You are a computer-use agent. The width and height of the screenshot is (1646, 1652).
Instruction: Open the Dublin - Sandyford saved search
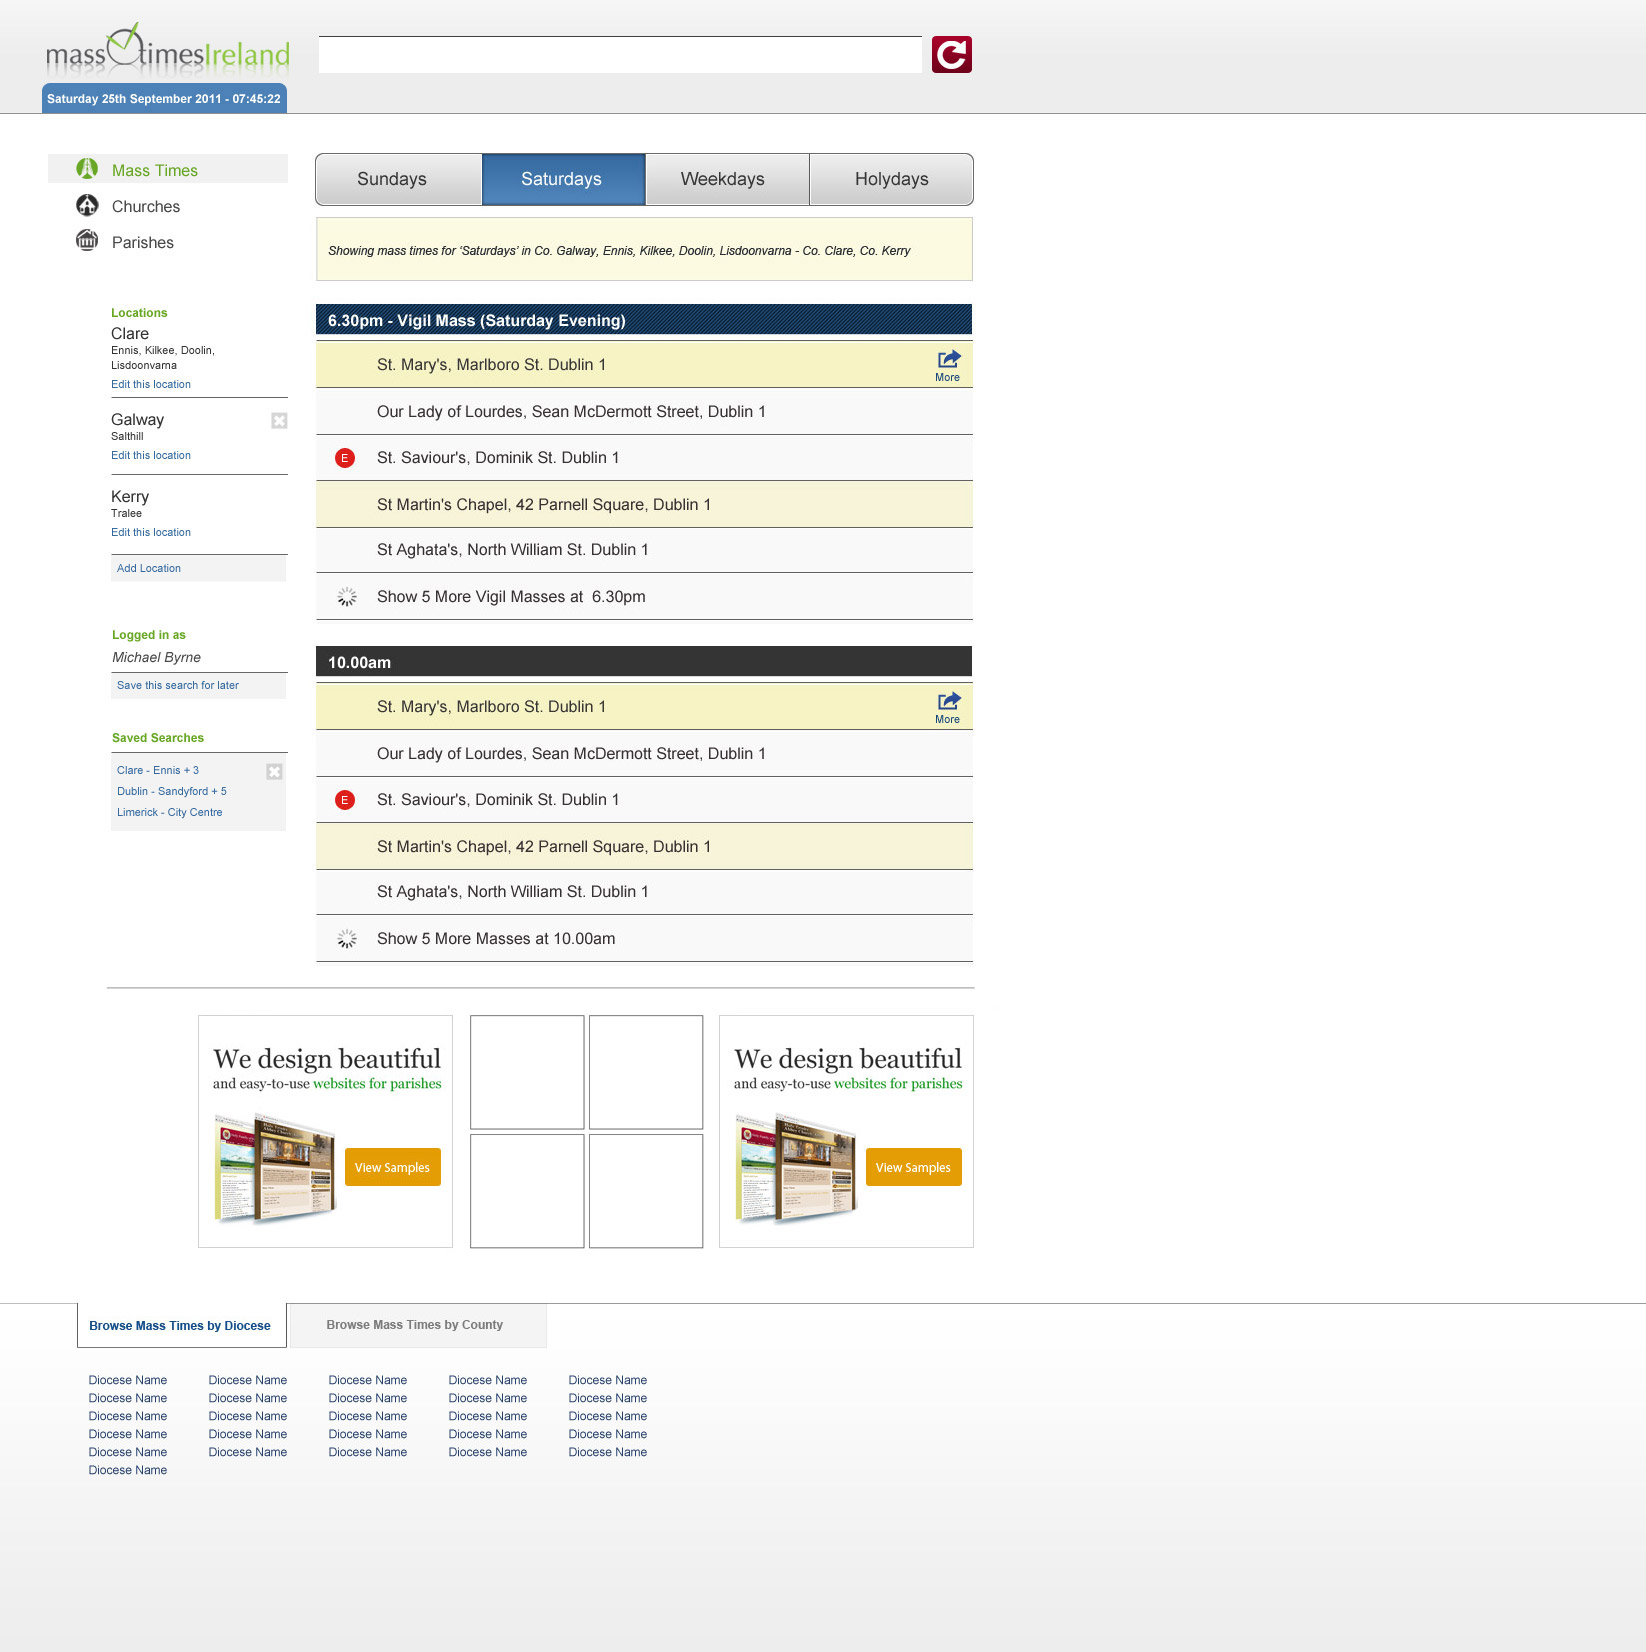pyautogui.click(x=172, y=791)
